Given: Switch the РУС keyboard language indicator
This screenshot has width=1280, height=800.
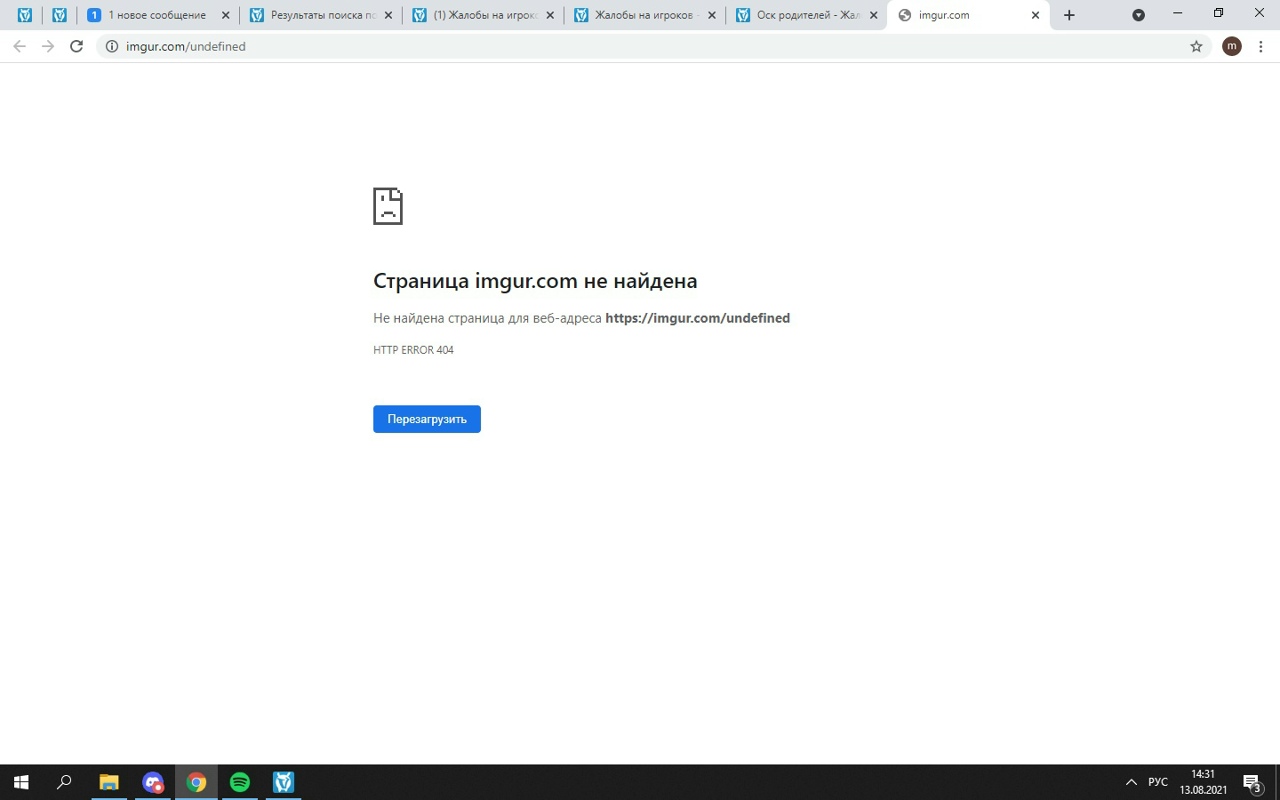Looking at the screenshot, I should 1158,782.
